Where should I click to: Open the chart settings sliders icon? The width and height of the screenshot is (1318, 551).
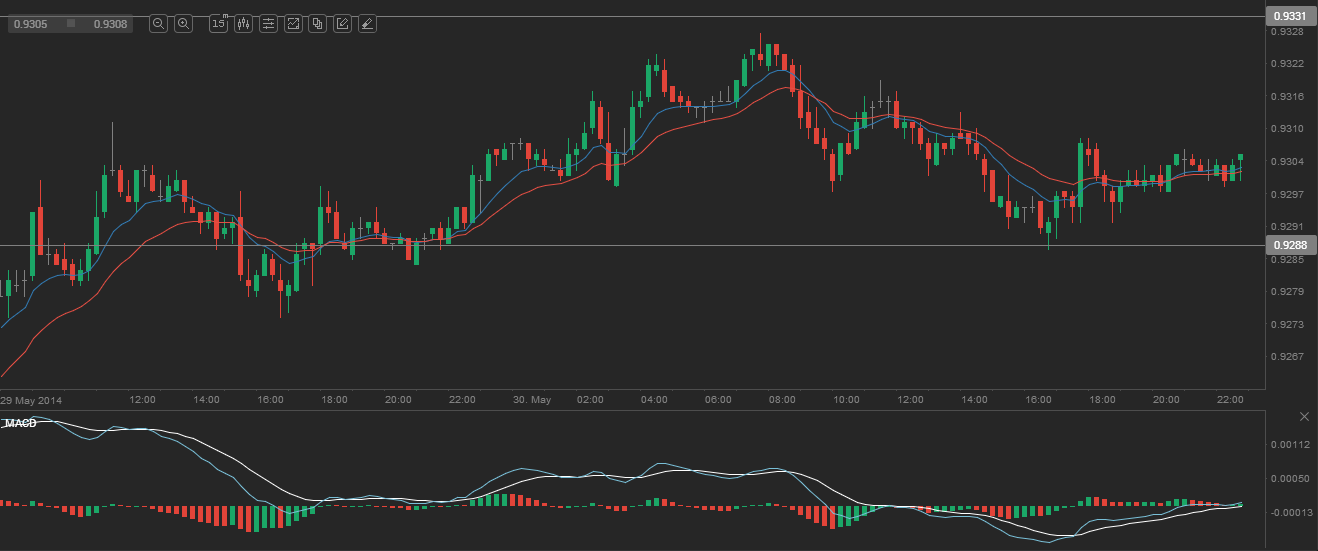pos(268,24)
